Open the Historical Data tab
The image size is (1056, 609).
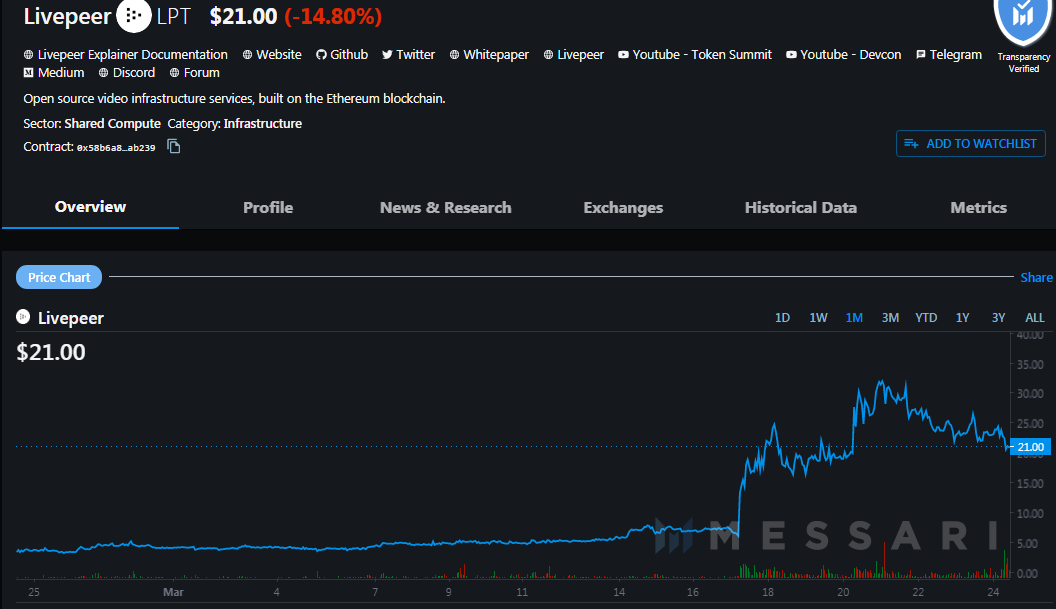click(x=801, y=207)
